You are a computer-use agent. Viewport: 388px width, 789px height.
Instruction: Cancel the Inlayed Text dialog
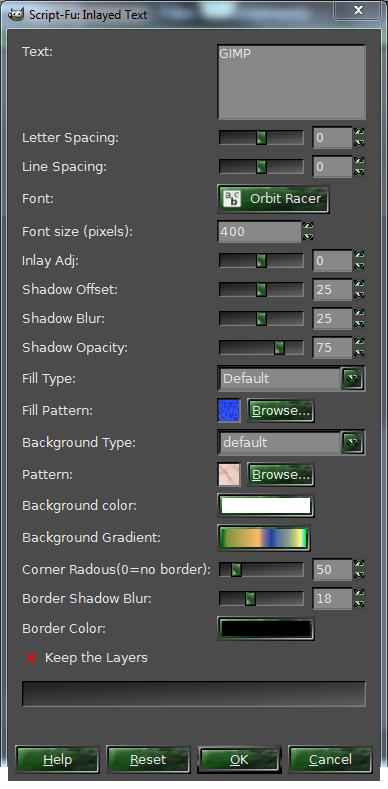point(330,759)
